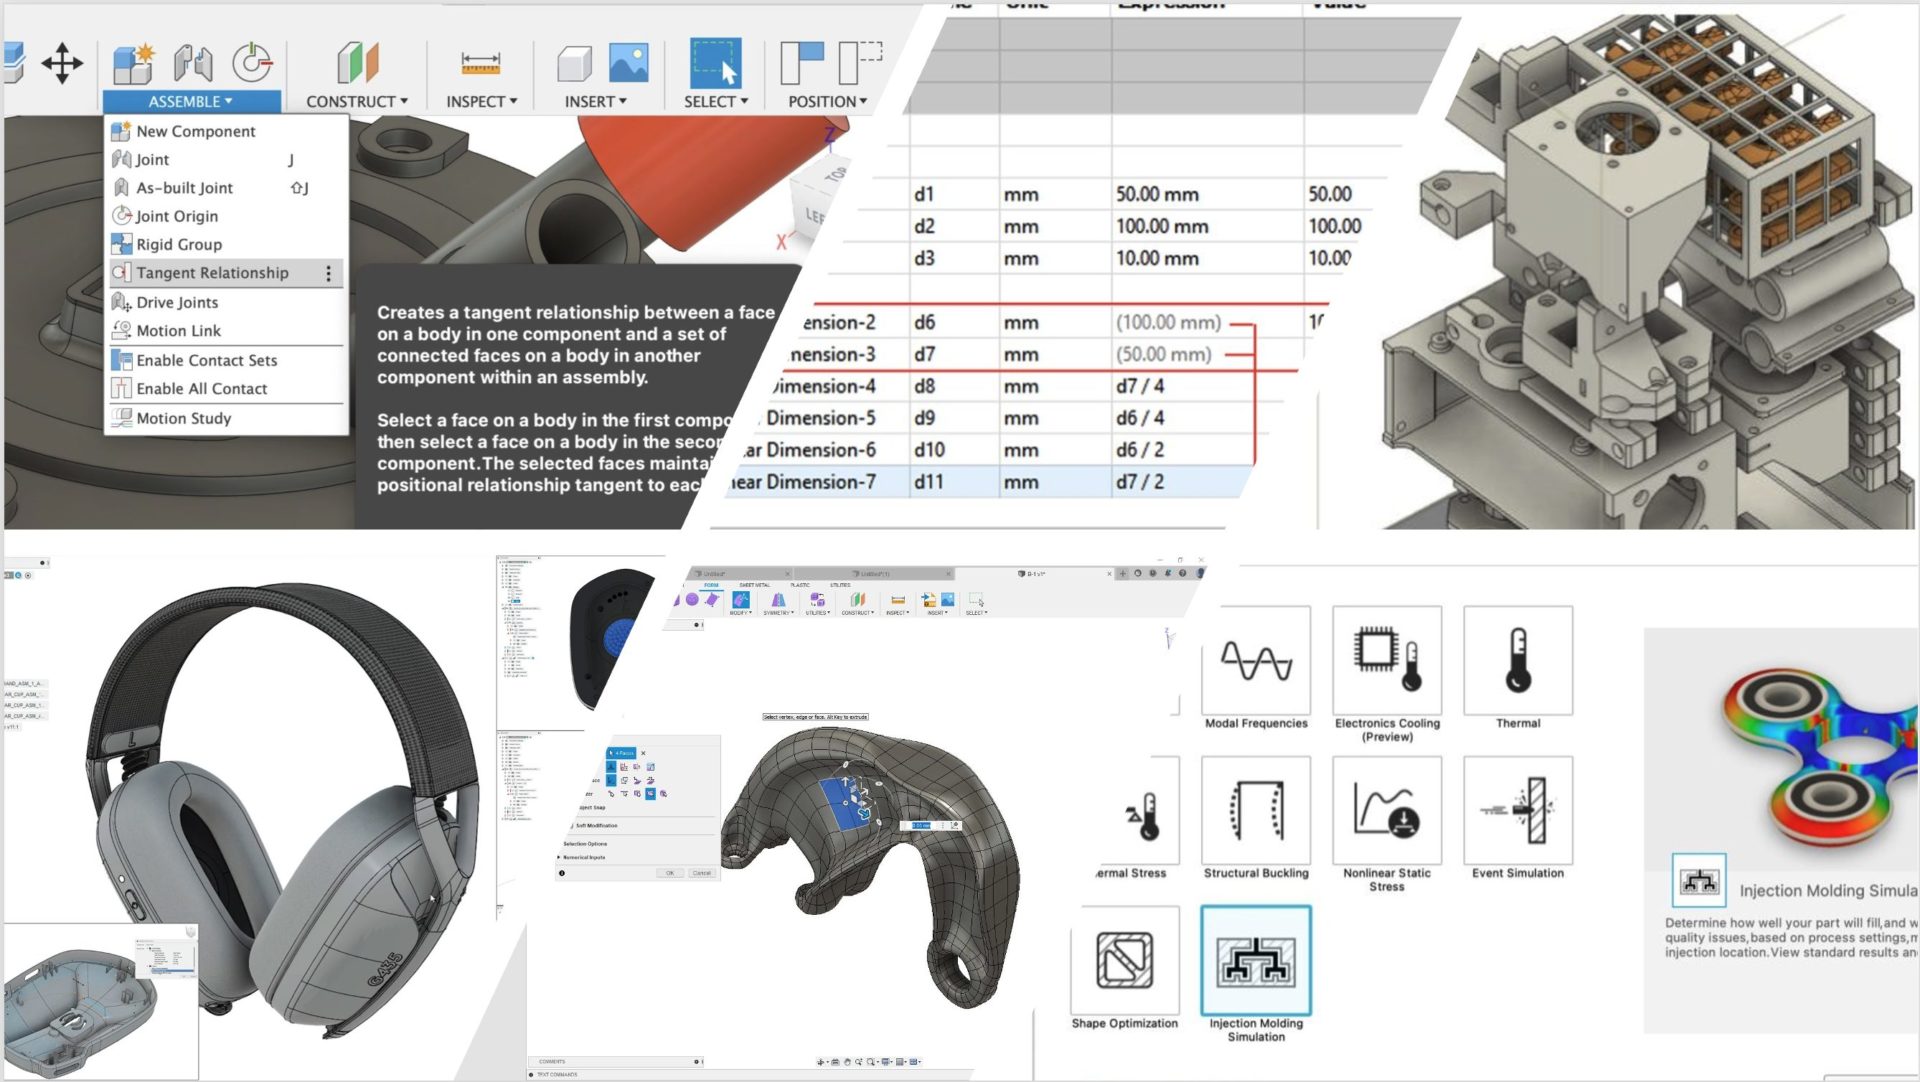The width and height of the screenshot is (1920, 1082).
Task: Select Enable Contact Sets menu item
Action: (x=206, y=360)
